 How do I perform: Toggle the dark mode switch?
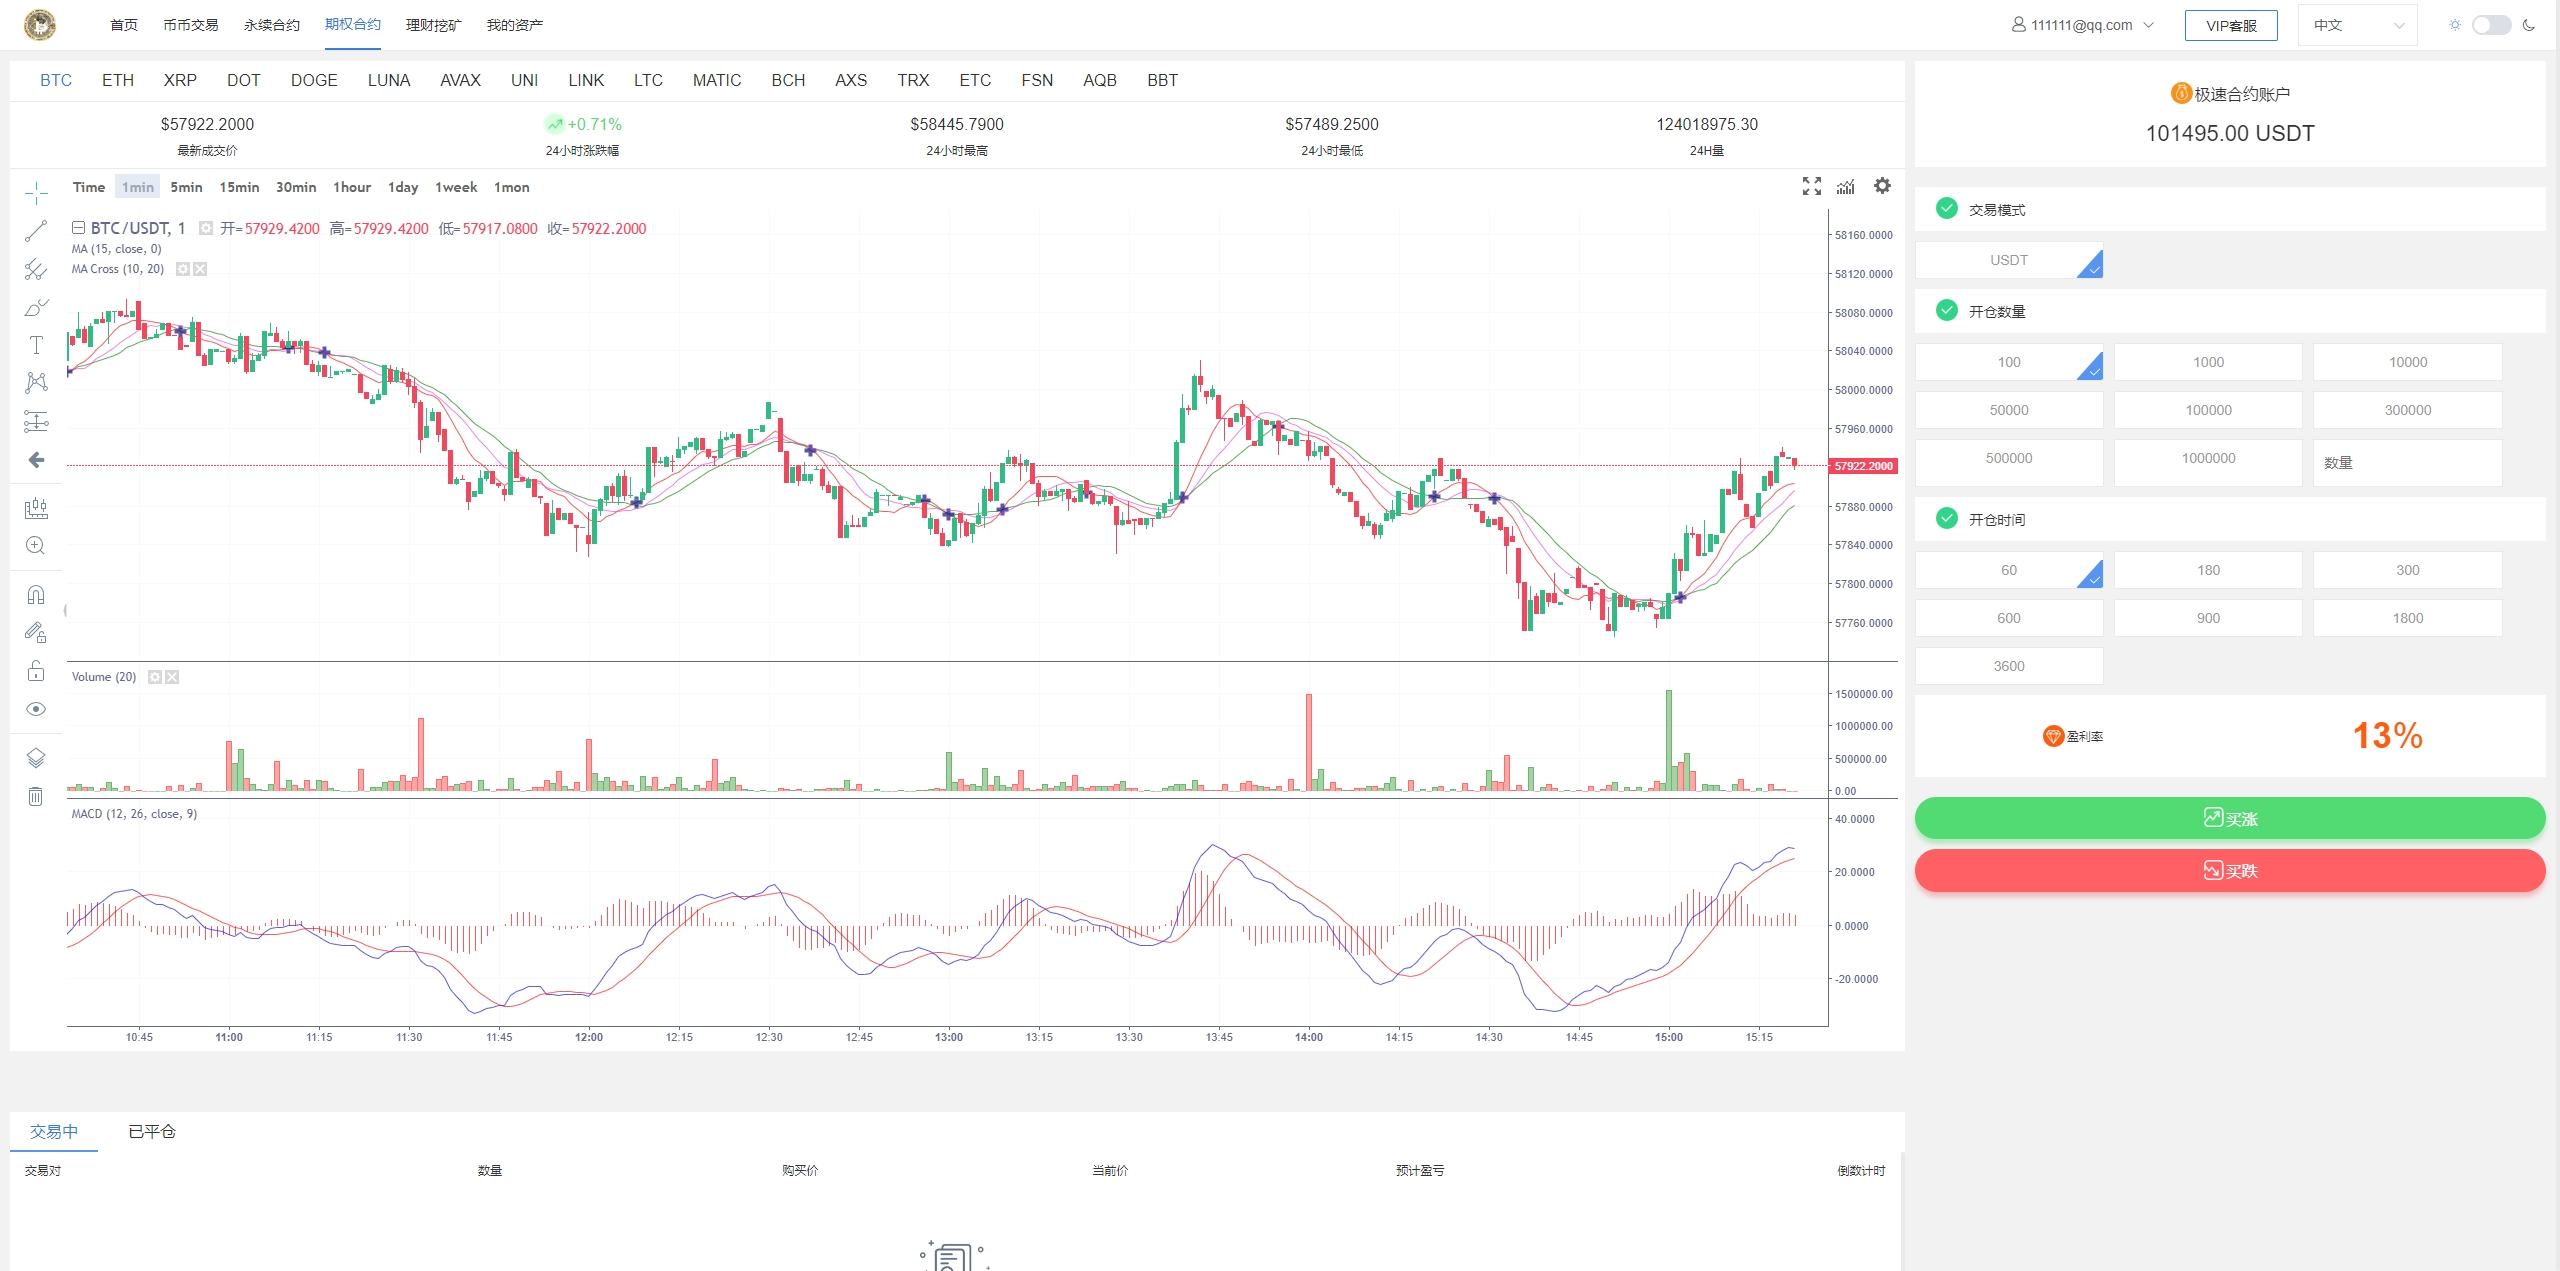tap(2491, 25)
